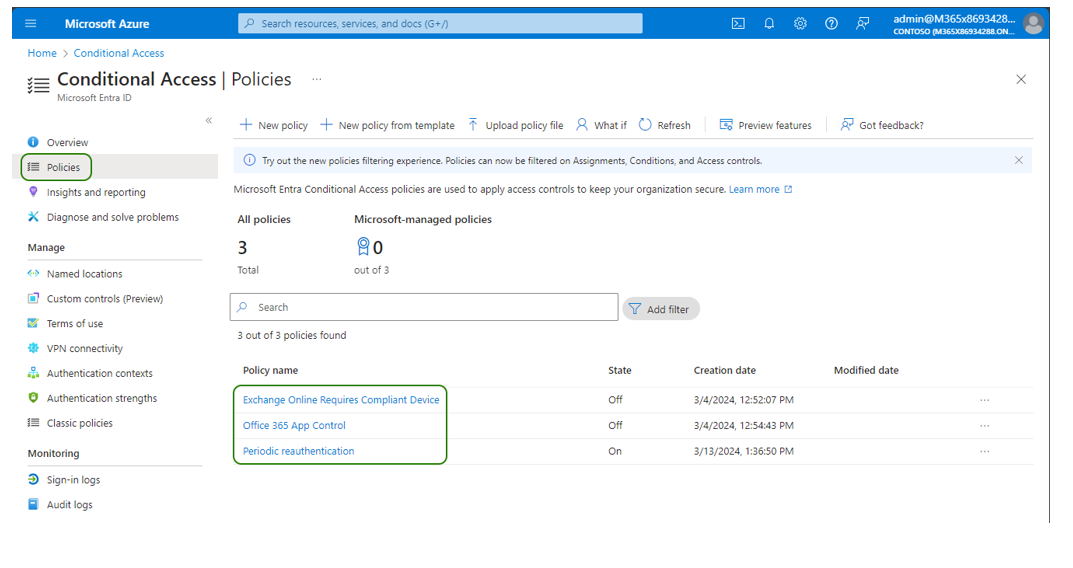This screenshot has height=568, width=1073.
Task: Open more options for Office 365 App Control row
Action: 984,426
